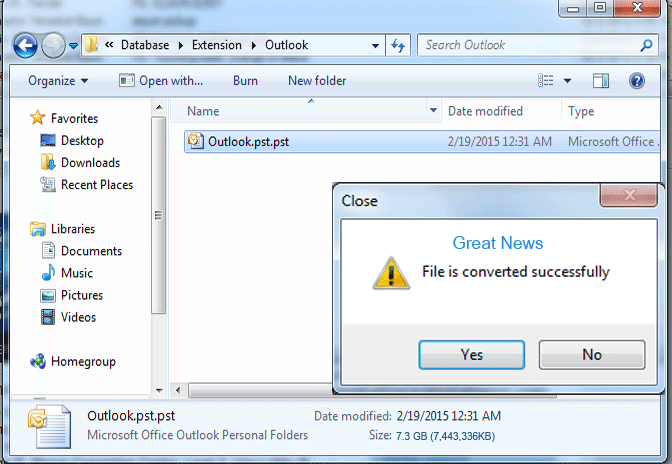
Task: Open the Documents library
Action: pyautogui.click(x=91, y=251)
